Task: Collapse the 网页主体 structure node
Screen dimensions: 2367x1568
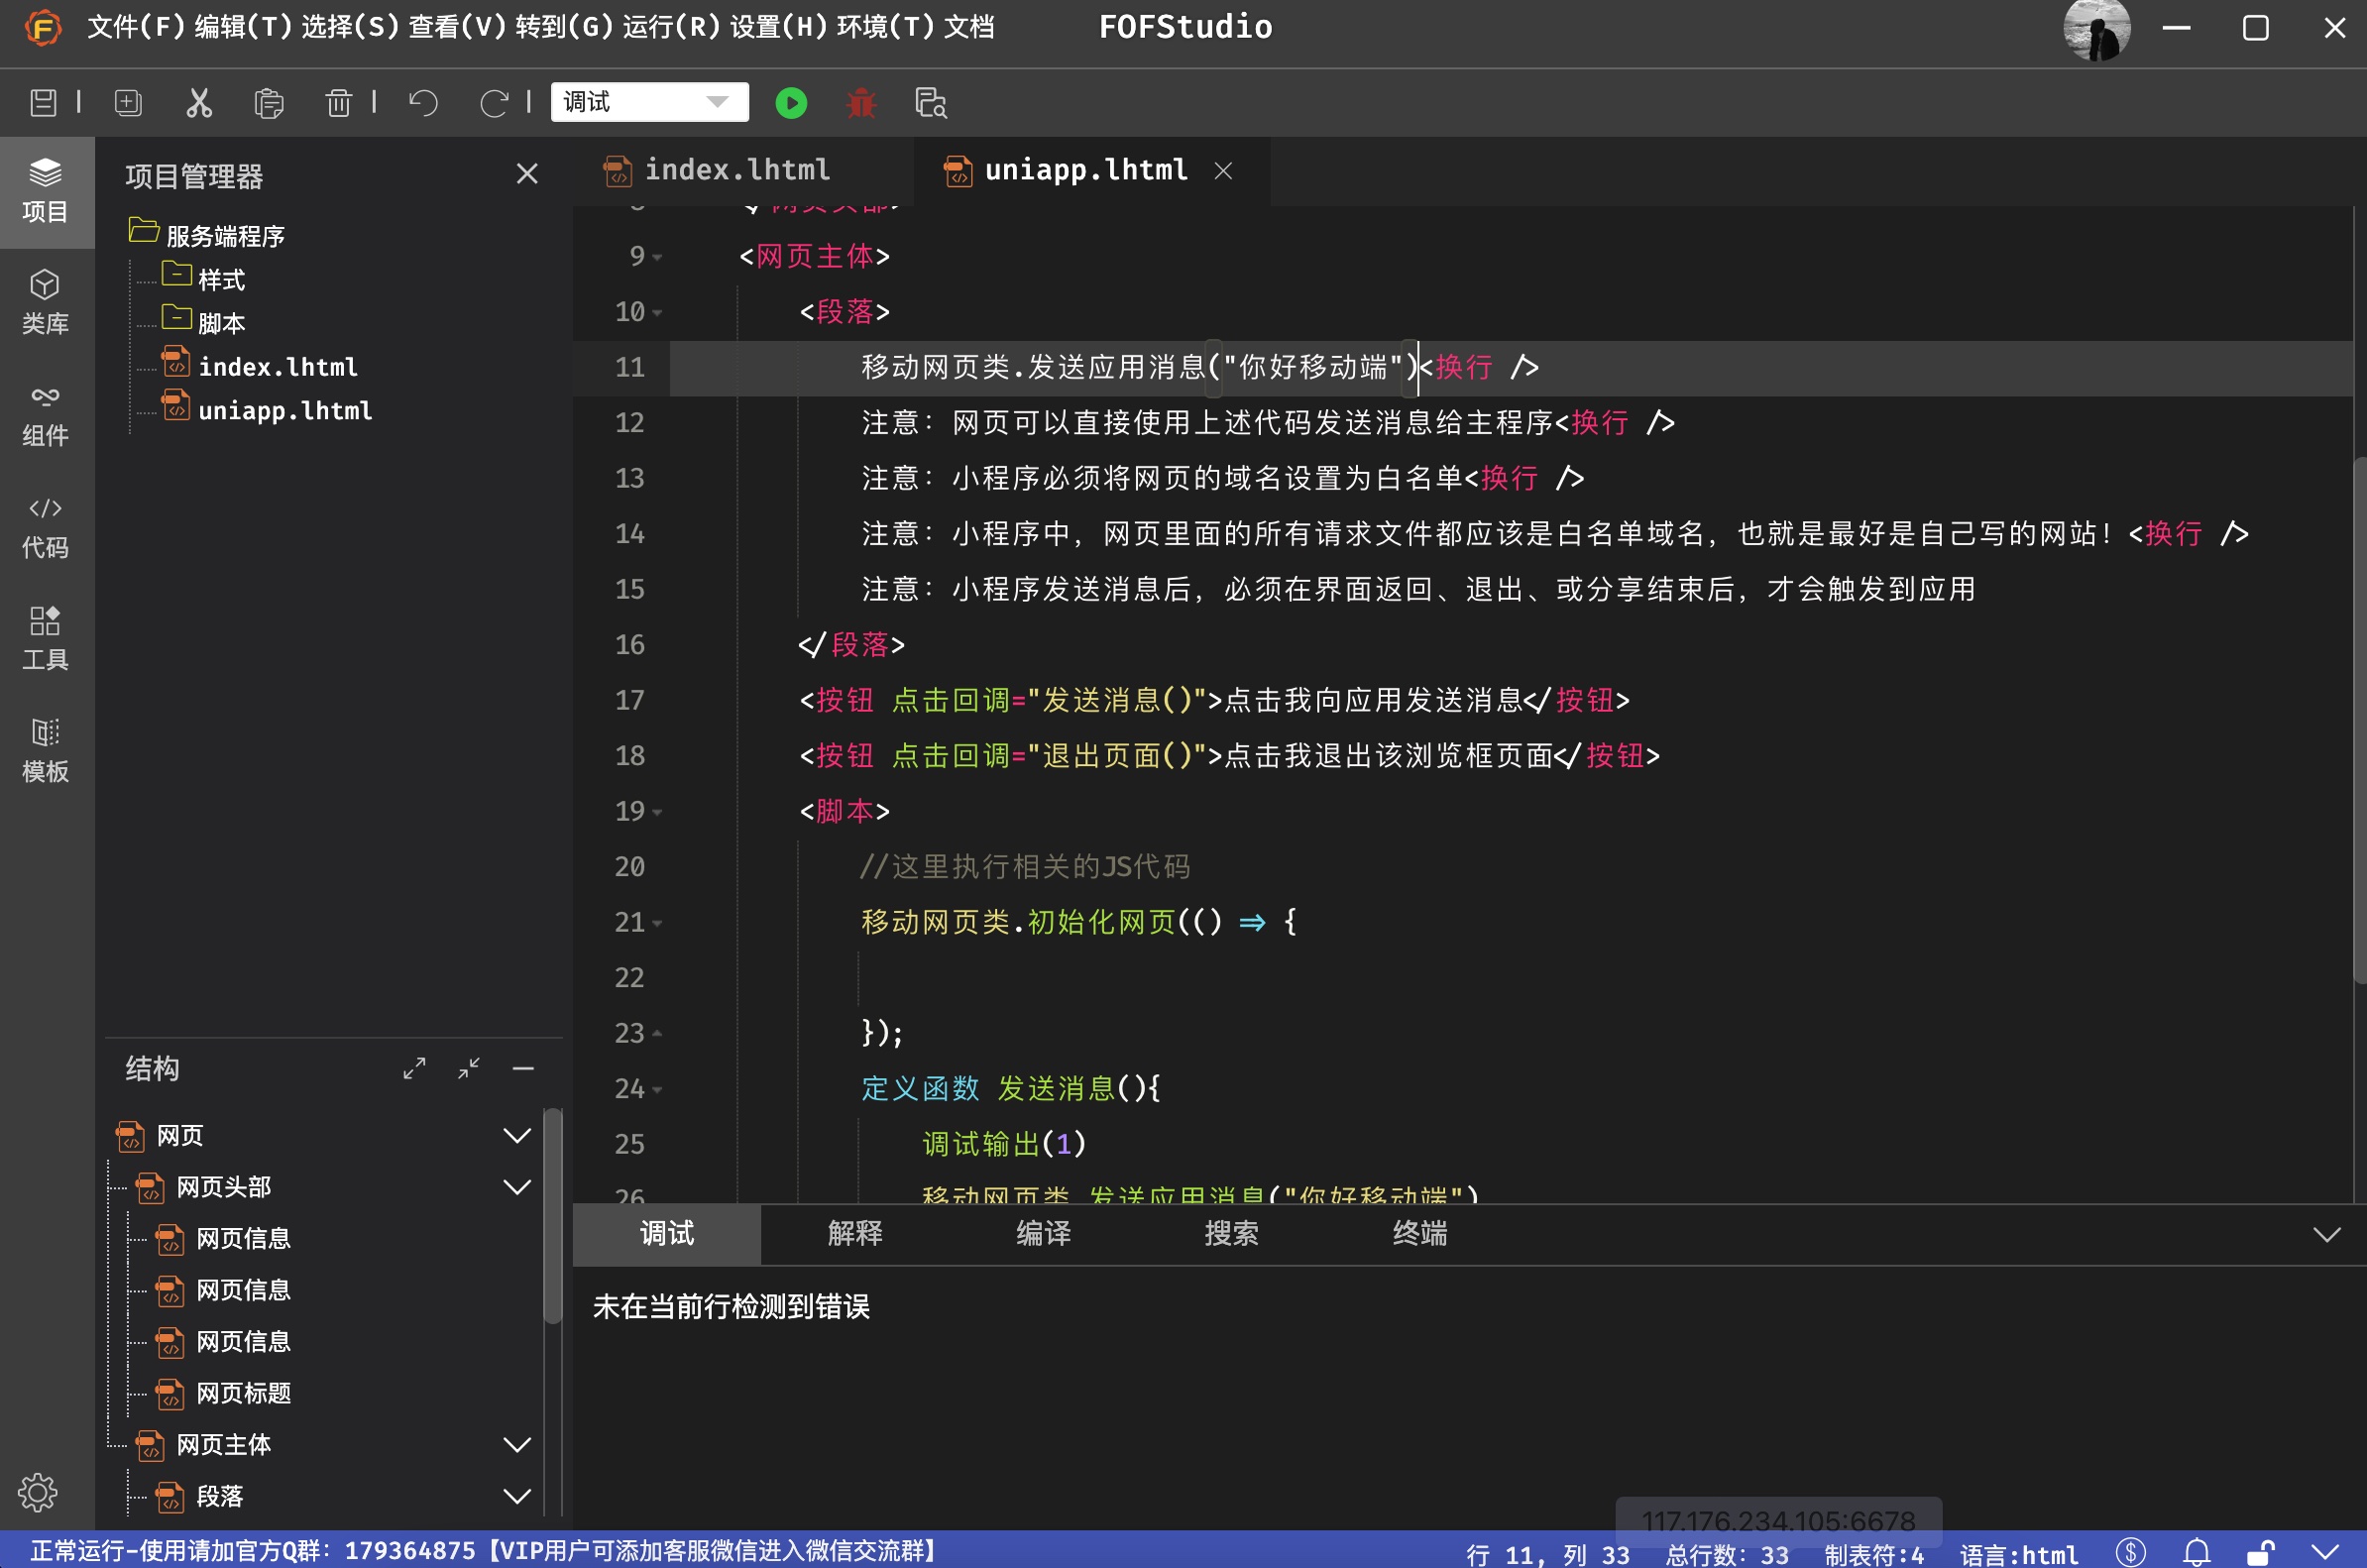Action: (x=517, y=1444)
